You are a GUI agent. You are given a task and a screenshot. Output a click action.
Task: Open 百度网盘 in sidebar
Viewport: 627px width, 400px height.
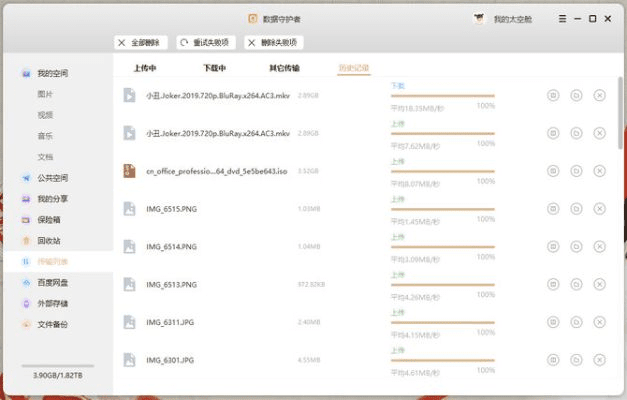(x=52, y=282)
